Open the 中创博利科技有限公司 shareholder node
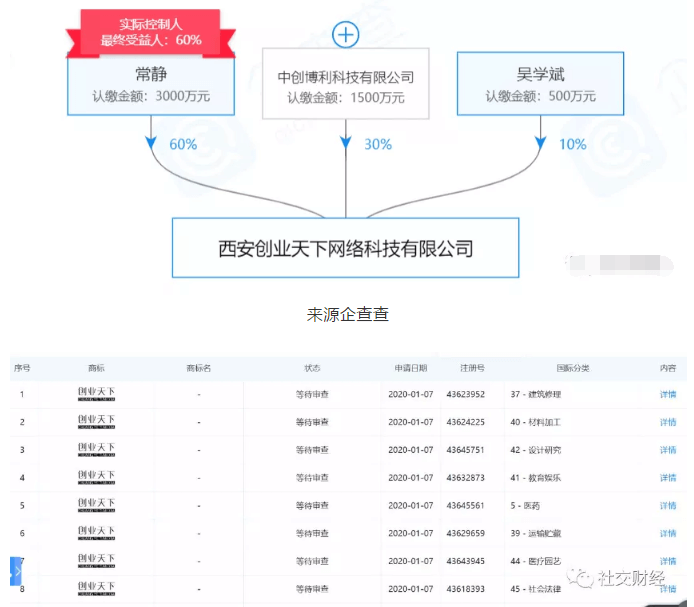Screen dimensions: 694x607 [345, 86]
